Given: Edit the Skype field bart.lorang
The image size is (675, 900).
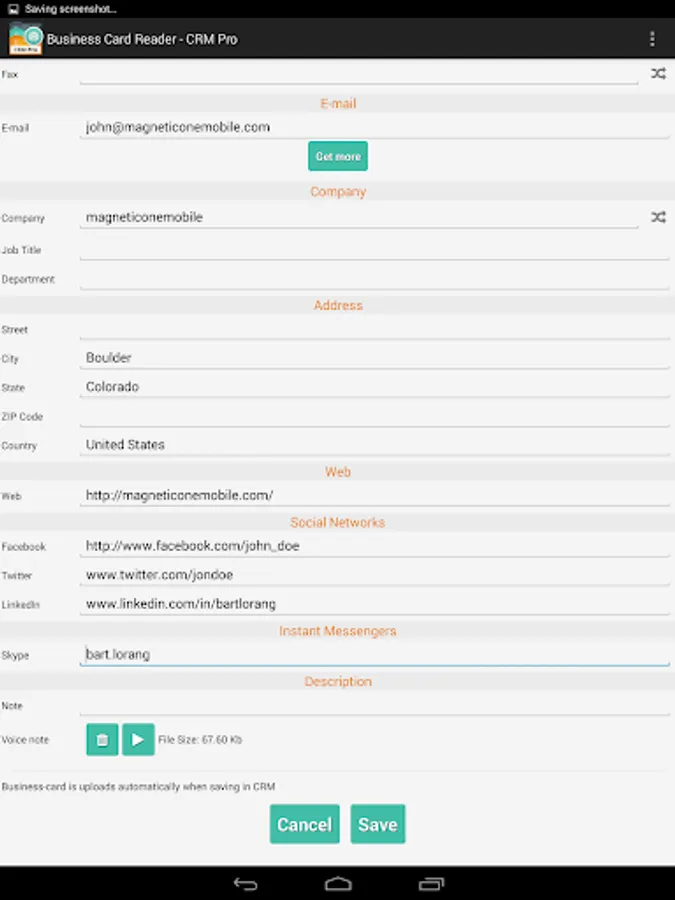Looking at the screenshot, I should pos(374,654).
